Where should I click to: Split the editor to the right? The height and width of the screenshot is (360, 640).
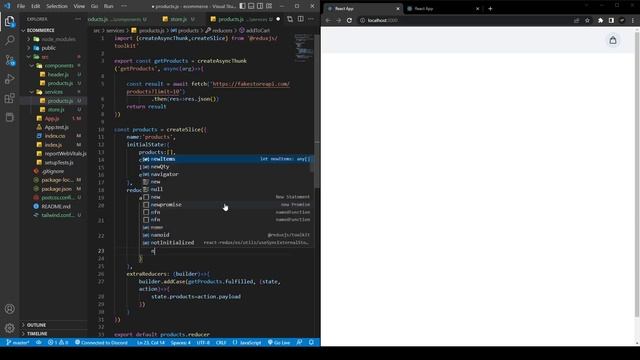coord(300,19)
